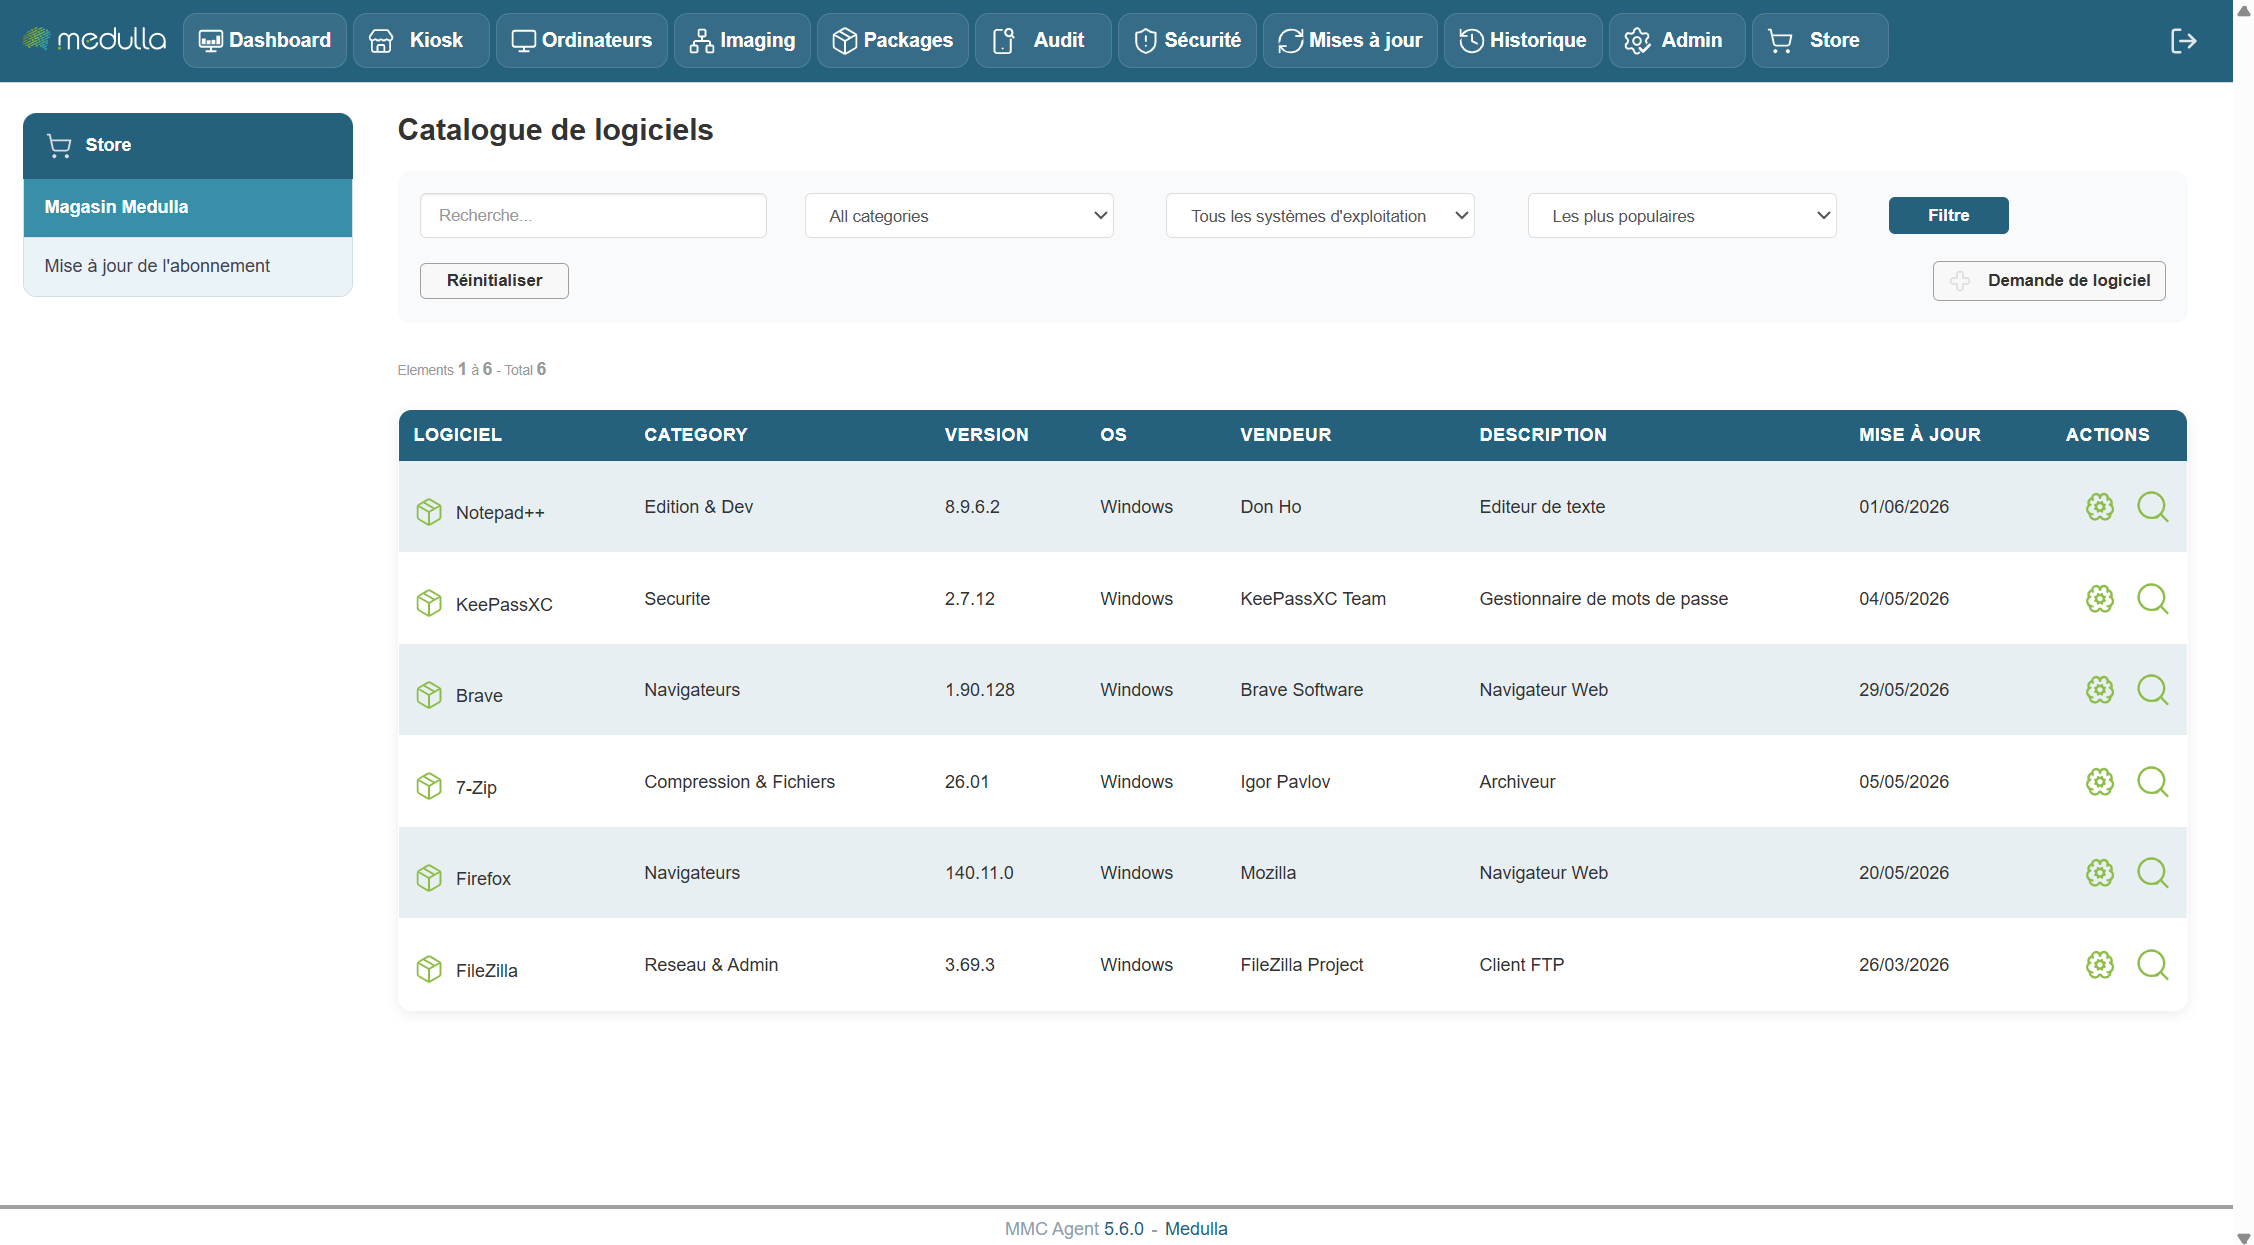The width and height of the screenshot is (2254, 1245).
Task: Click the 7-Zip settings gear icon
Action: [x=2100, y=782]
